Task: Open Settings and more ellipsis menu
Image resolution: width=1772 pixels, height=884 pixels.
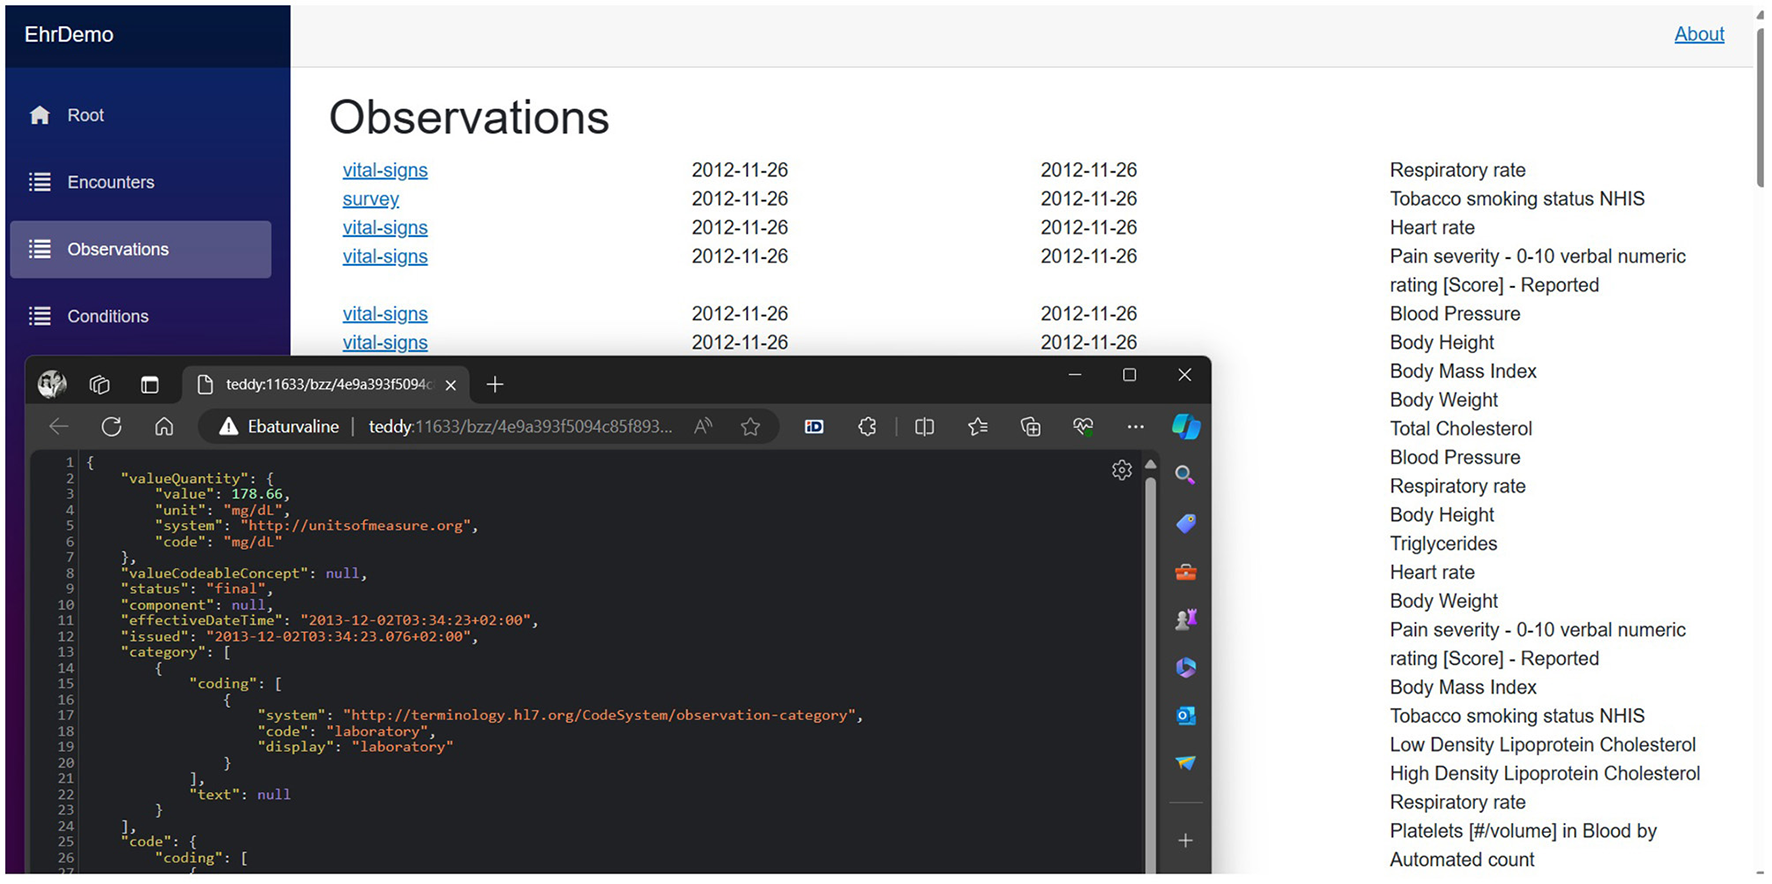Action: pos(1135,427)
